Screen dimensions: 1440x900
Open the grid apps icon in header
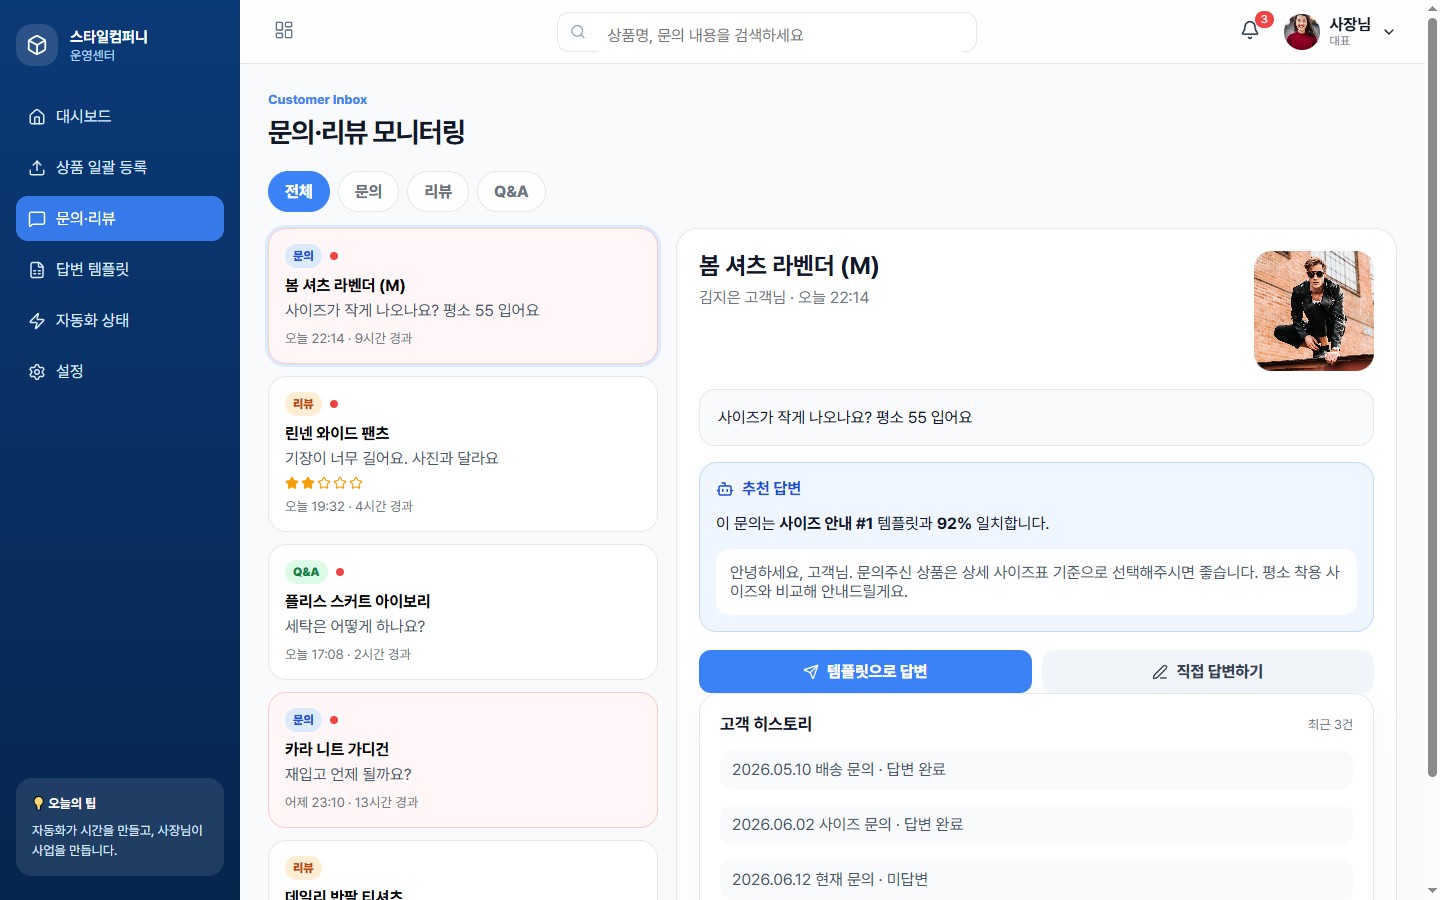(x=284, y=30)
